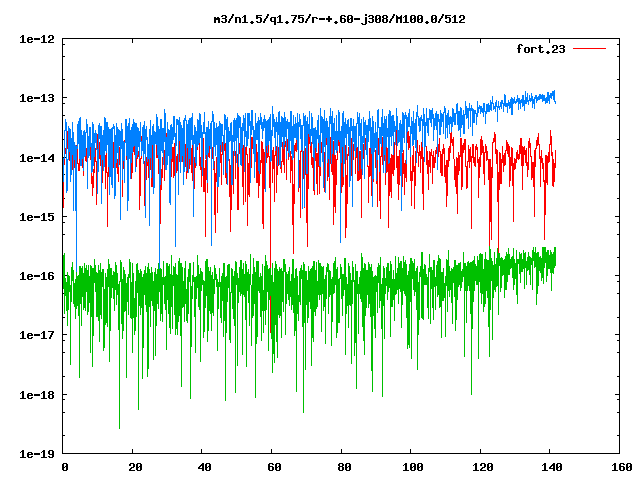Click the 100 x-axis label
The height and width of the screenshot is (480, 640).
coord(413,467)
